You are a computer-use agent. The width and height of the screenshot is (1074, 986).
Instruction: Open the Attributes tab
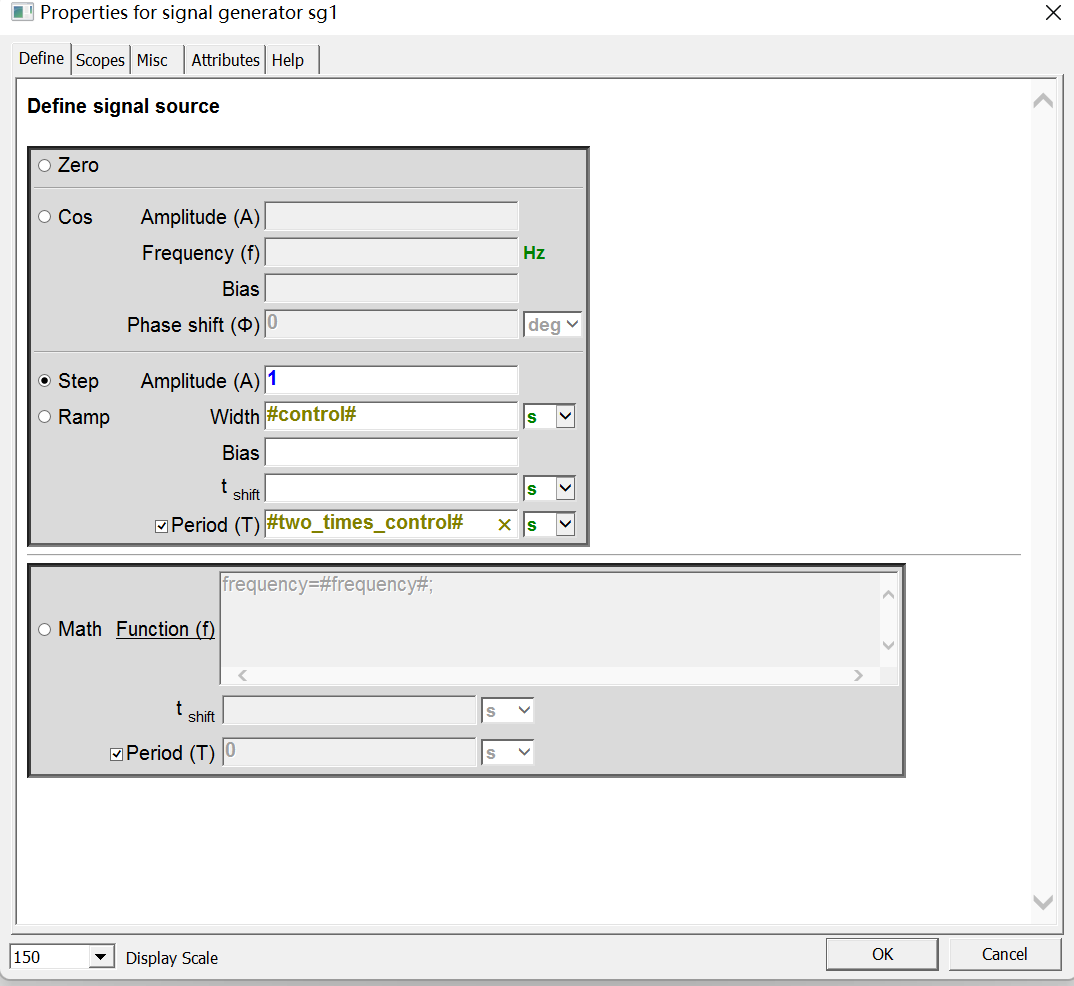click(225, 60)
